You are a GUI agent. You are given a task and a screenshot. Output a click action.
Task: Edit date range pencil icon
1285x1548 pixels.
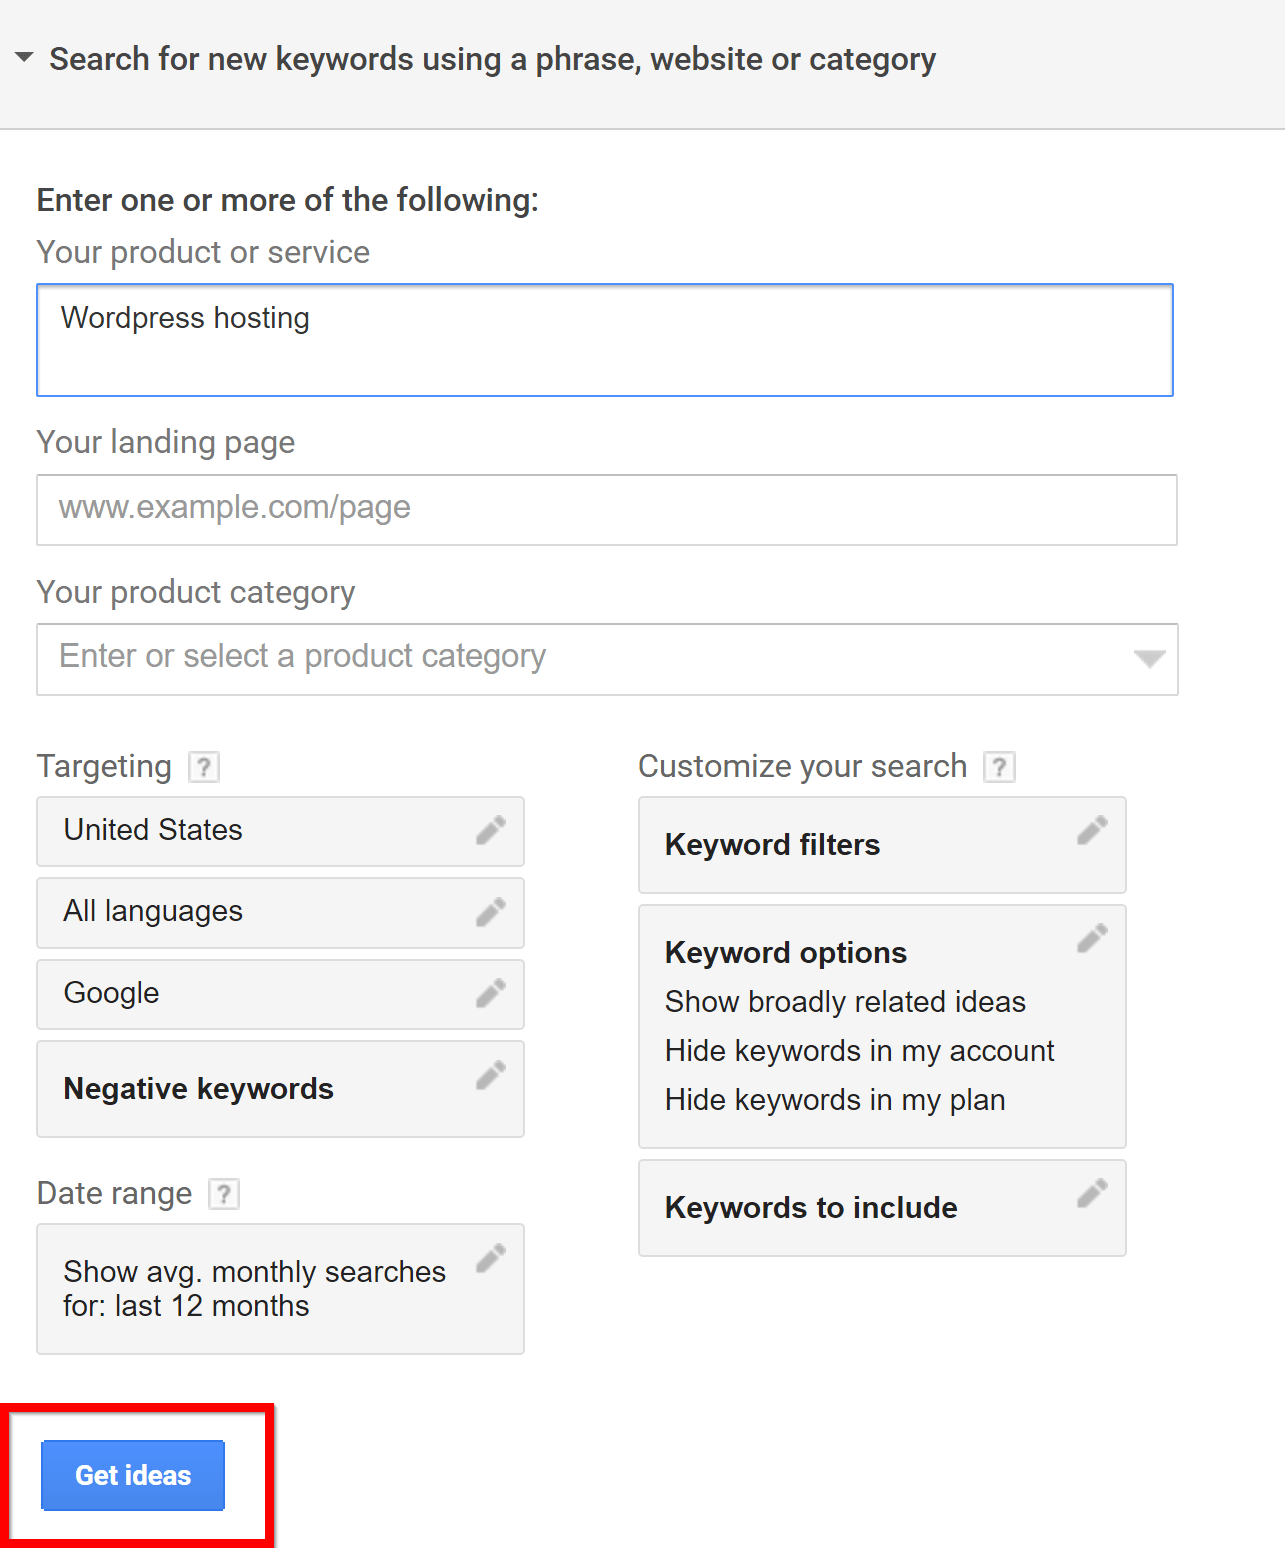490,1258
